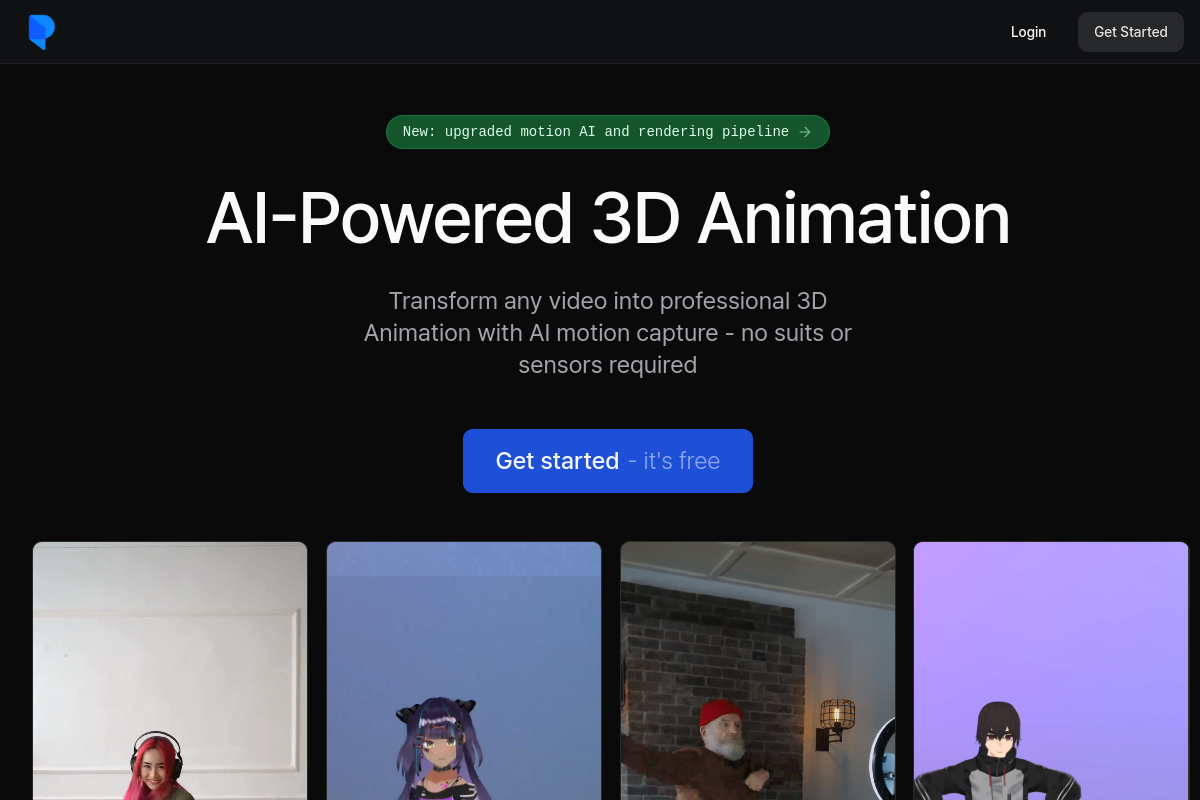Open the dark-haired anime character thumbnail
Screen dimensions: 1200x800
point(1051,671)
